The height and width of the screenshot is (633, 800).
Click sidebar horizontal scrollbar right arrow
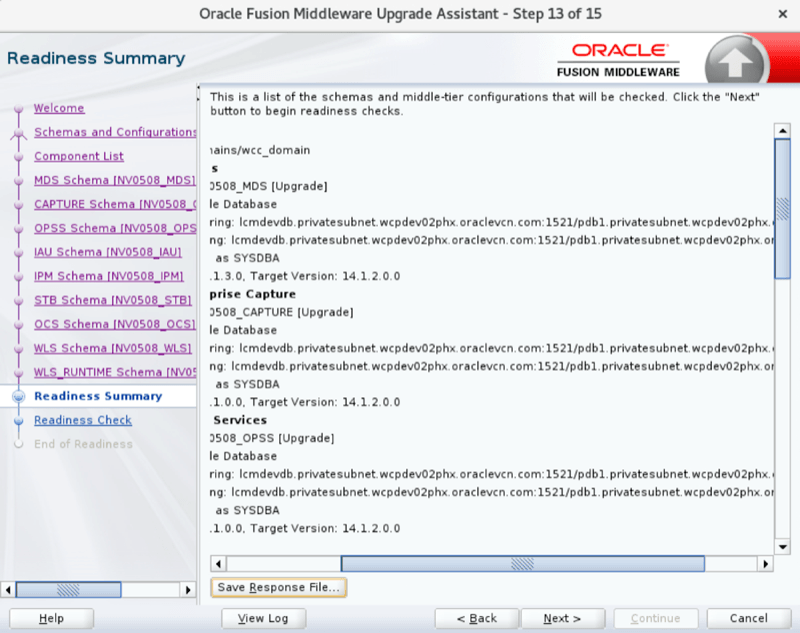[188, 590]
